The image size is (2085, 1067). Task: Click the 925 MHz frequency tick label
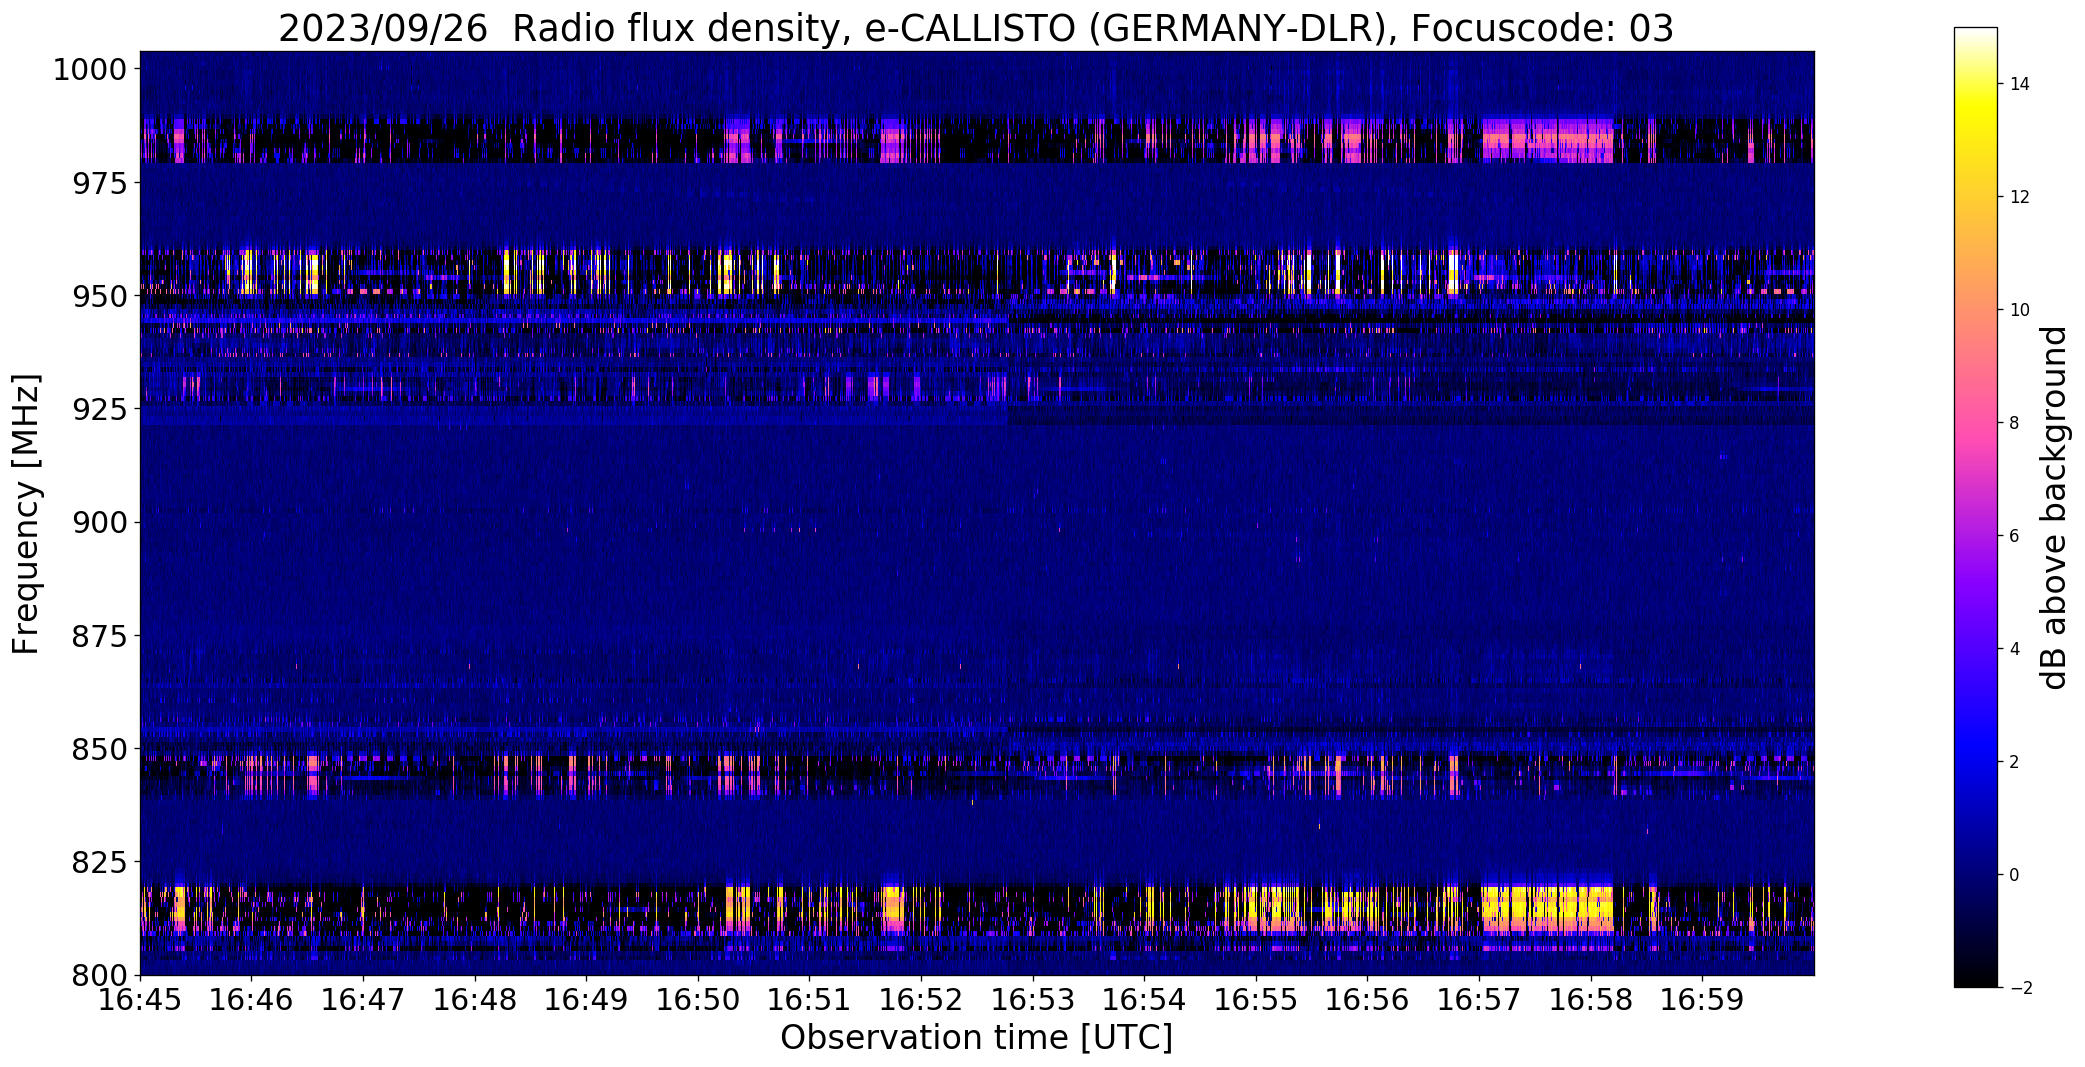pyautogui.click(x=99, y=409)
